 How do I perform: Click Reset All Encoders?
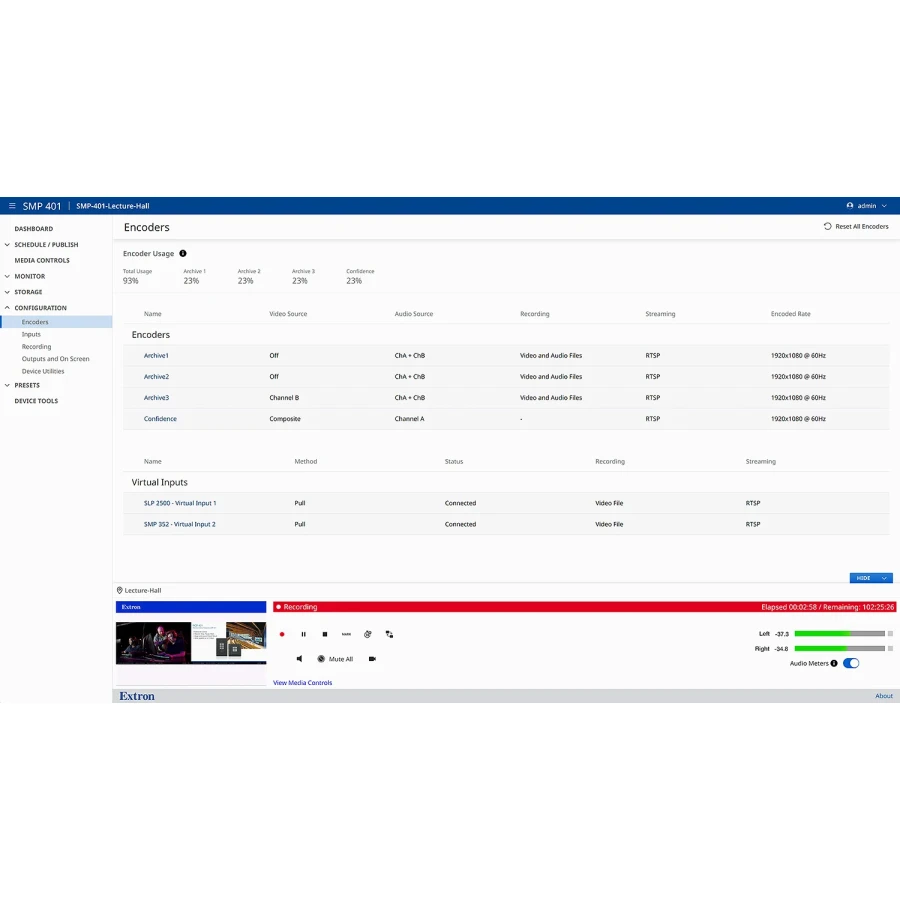(856, 227)
